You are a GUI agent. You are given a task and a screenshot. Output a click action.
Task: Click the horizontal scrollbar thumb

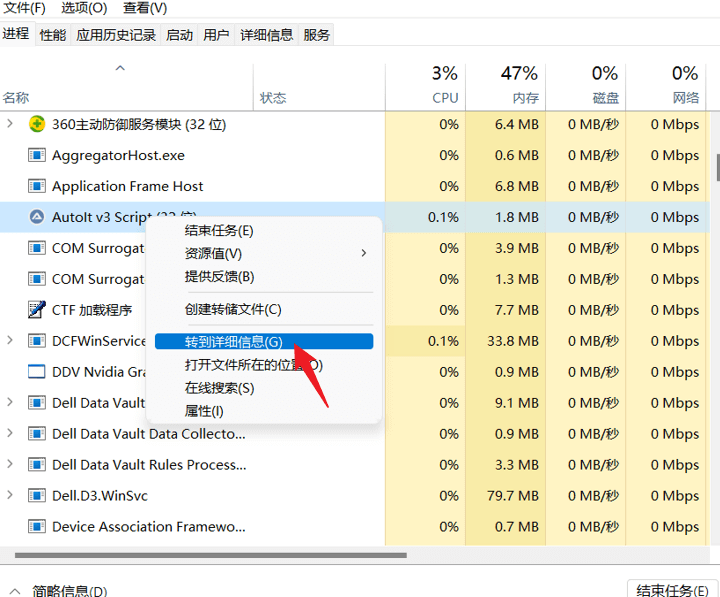click(211, 555)
